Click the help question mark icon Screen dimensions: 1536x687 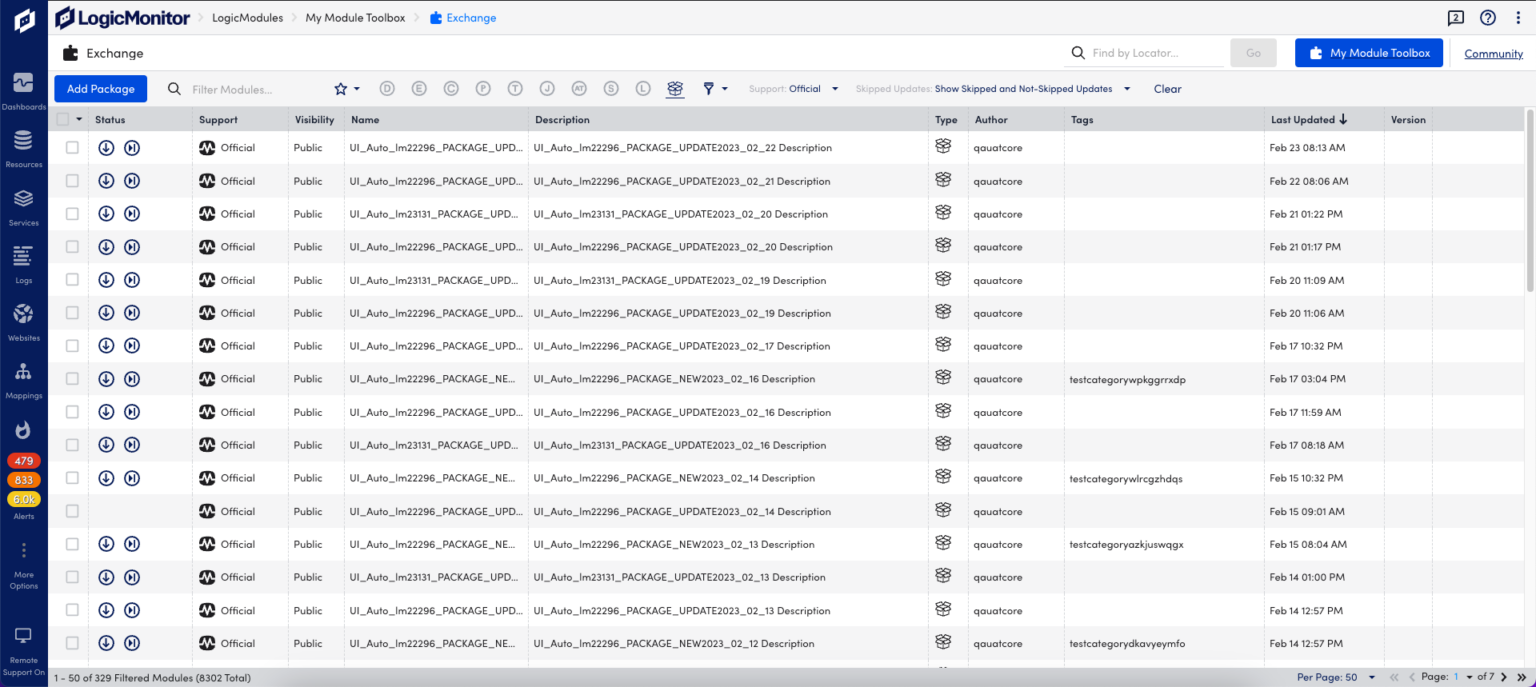[x=1488, y=18]
